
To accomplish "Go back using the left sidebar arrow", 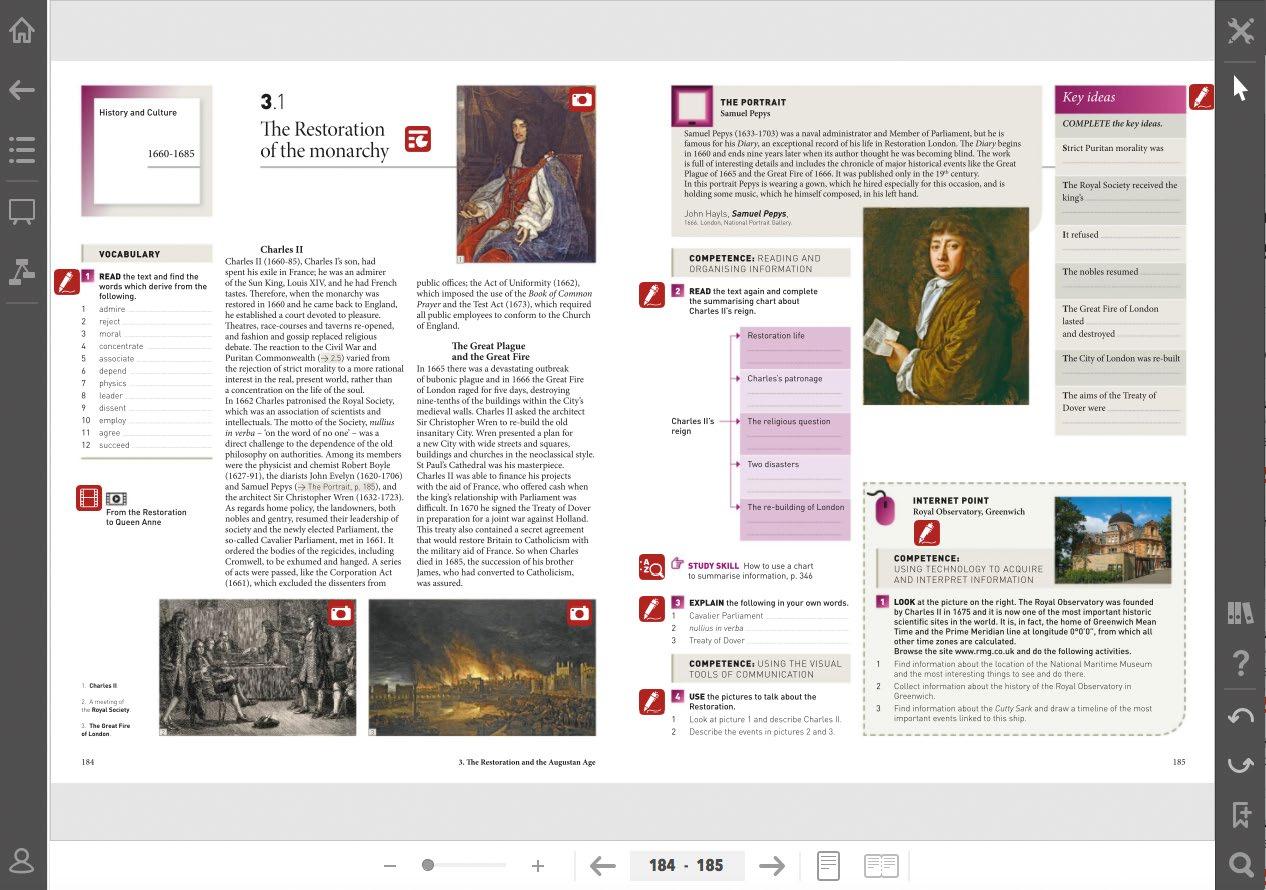I will coord(22,91).
